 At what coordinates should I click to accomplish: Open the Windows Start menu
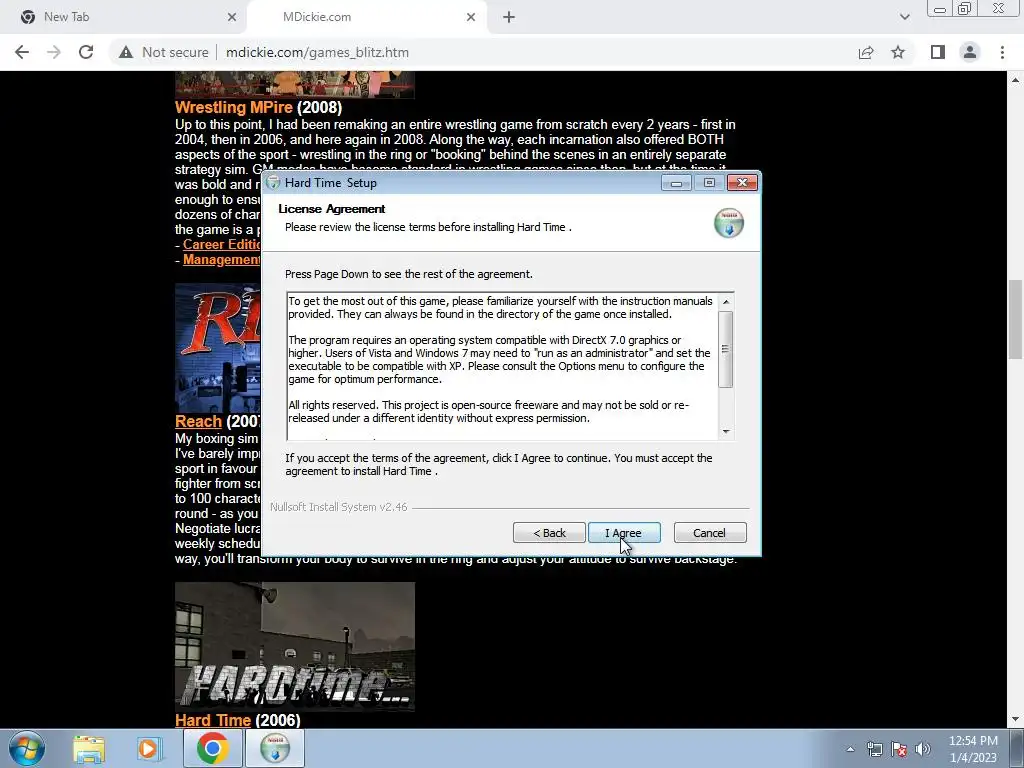(x=26, y=748)
